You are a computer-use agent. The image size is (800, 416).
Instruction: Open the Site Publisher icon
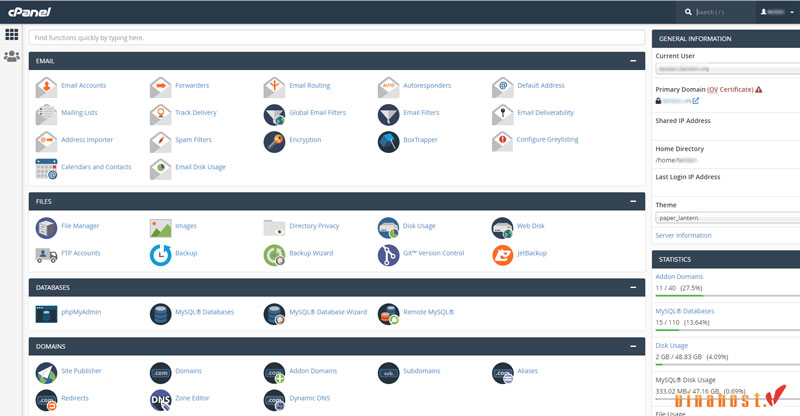coord(46,373)
